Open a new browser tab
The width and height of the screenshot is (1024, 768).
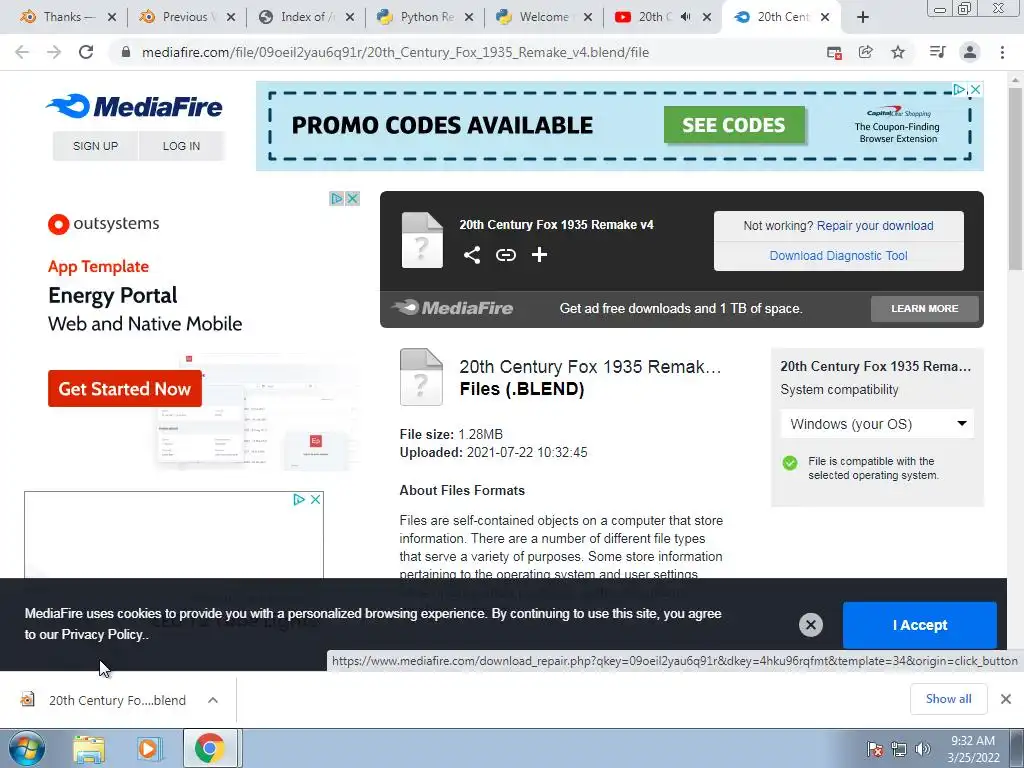[x=863, y=17]
